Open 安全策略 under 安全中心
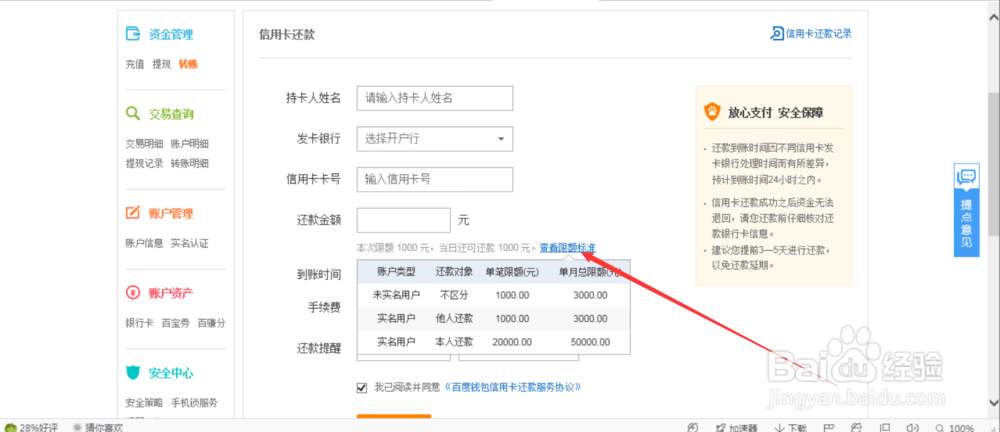Image resolution: width=1000 pixels, height=432 pixels. [x=144, y=403]
